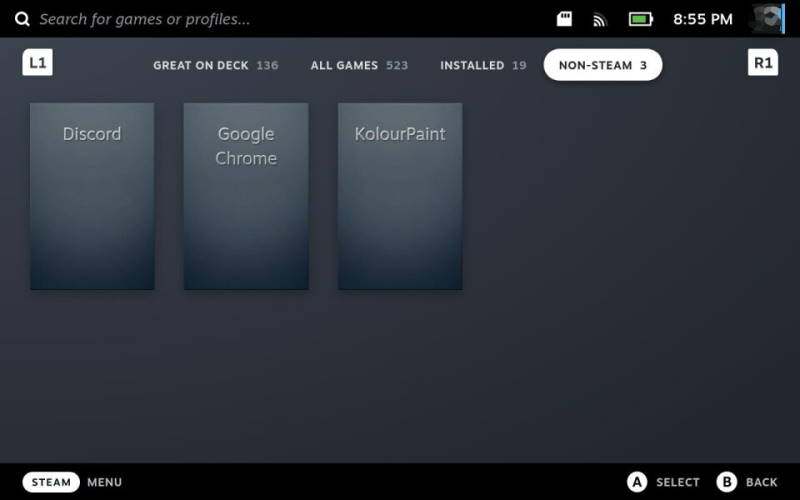
Task: Check the battery indicator icon
Action: pos(641,19)
